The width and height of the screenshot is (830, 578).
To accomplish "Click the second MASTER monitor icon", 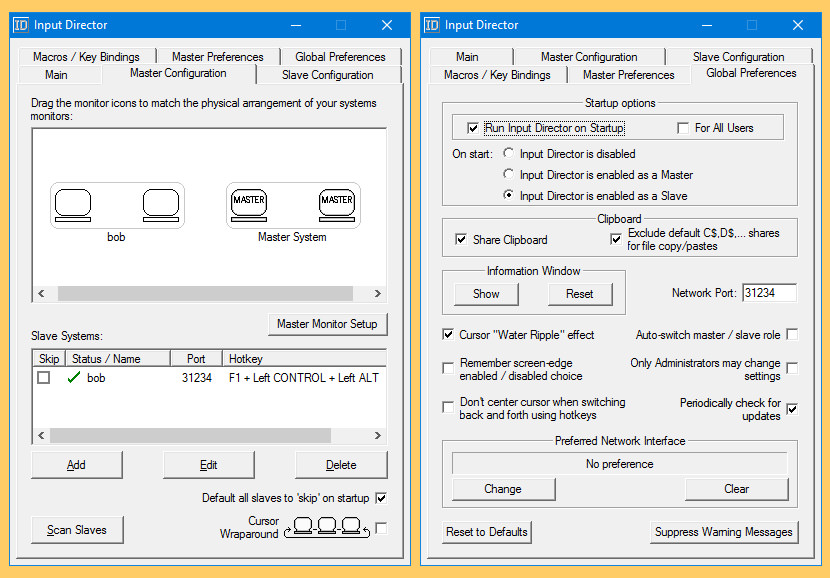I will [x=337, y=202].
